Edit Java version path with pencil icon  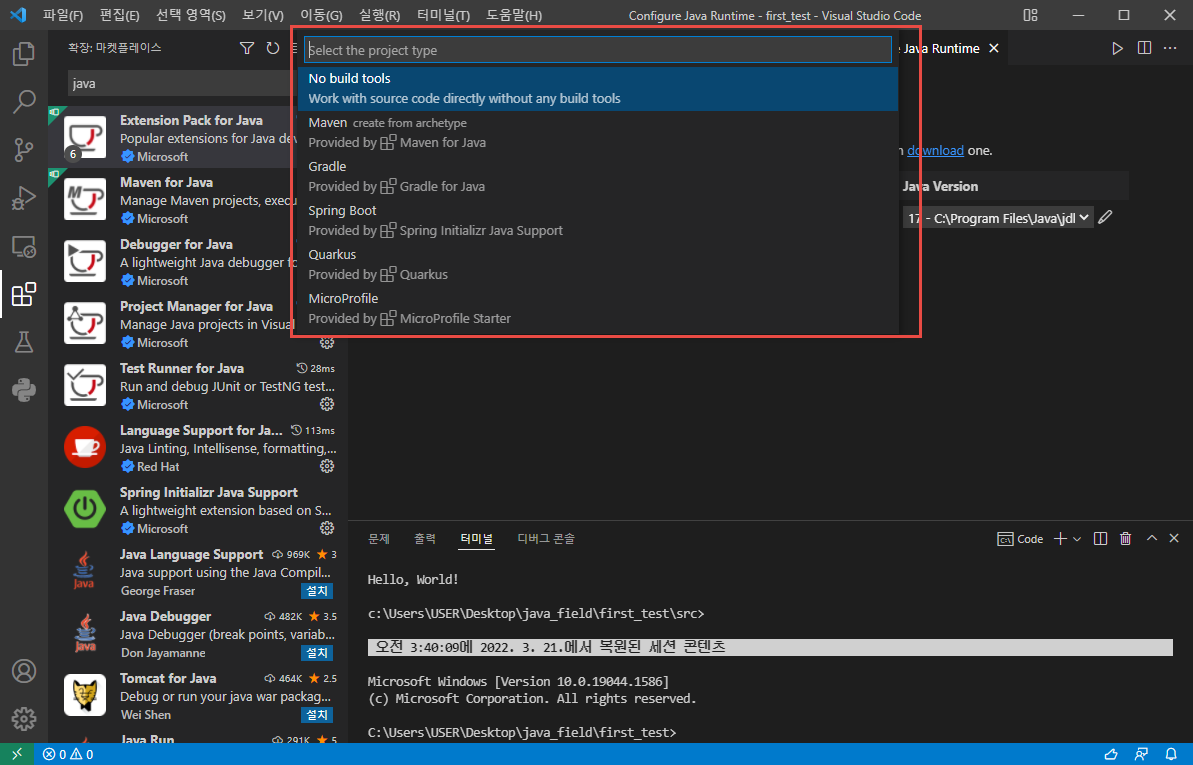(x=1106, y=218)
